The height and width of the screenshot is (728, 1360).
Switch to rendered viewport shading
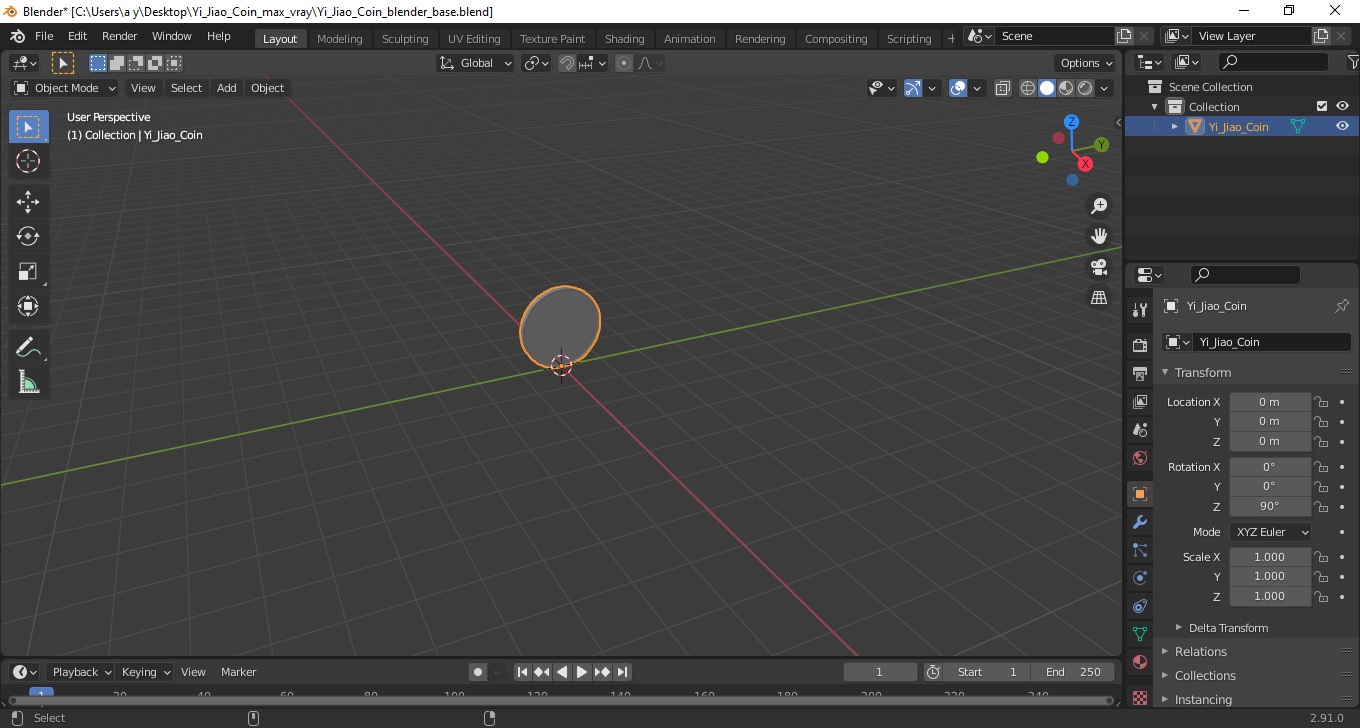(x=1085, y=88)
